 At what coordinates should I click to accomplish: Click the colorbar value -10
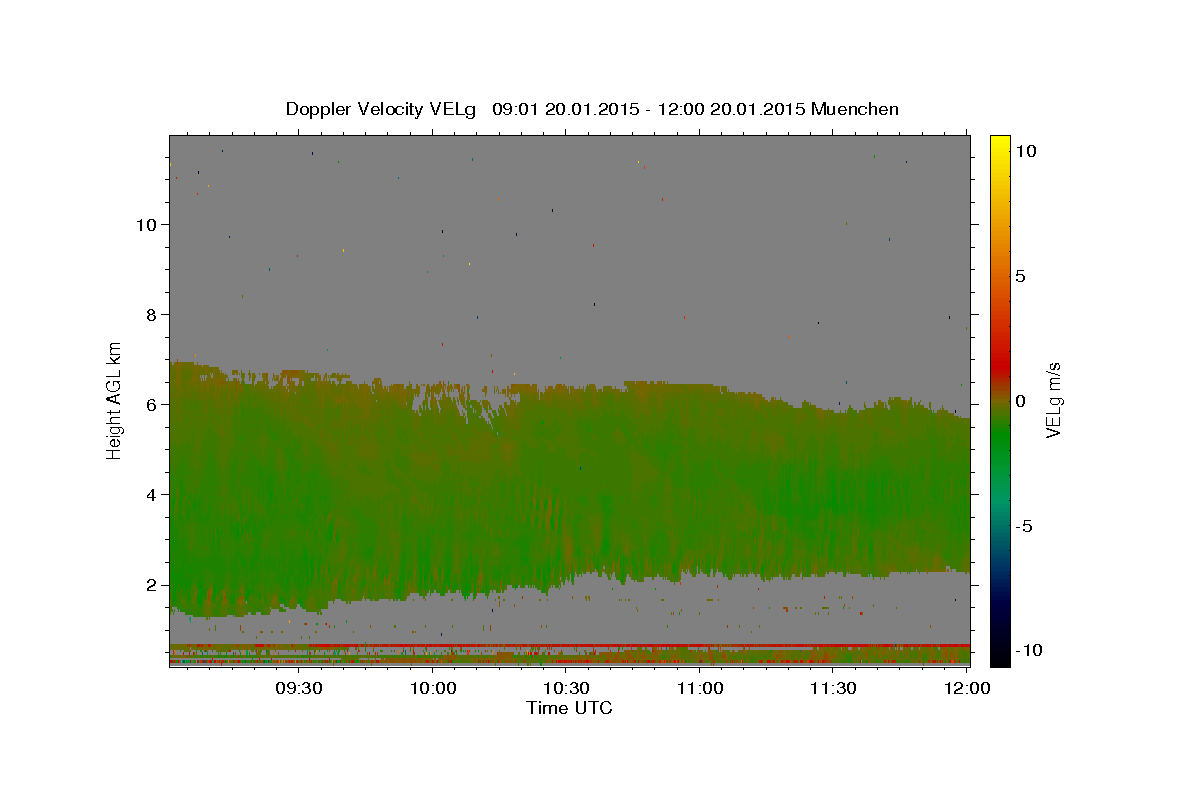tap(1027, 651)
